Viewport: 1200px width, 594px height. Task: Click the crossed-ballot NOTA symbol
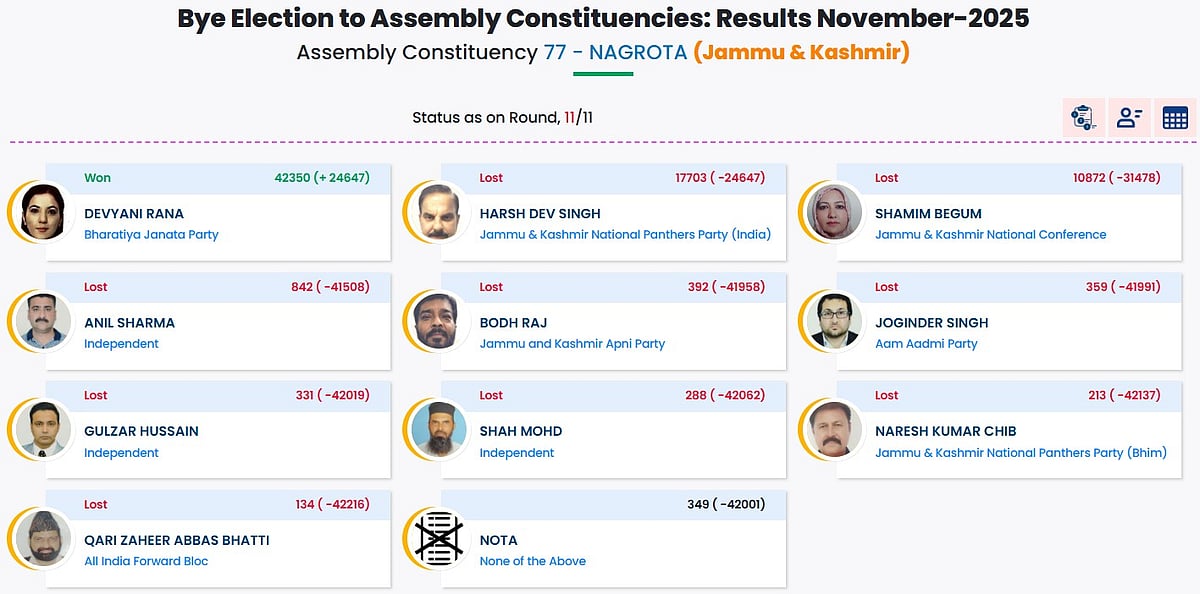(x=437, y=539)
